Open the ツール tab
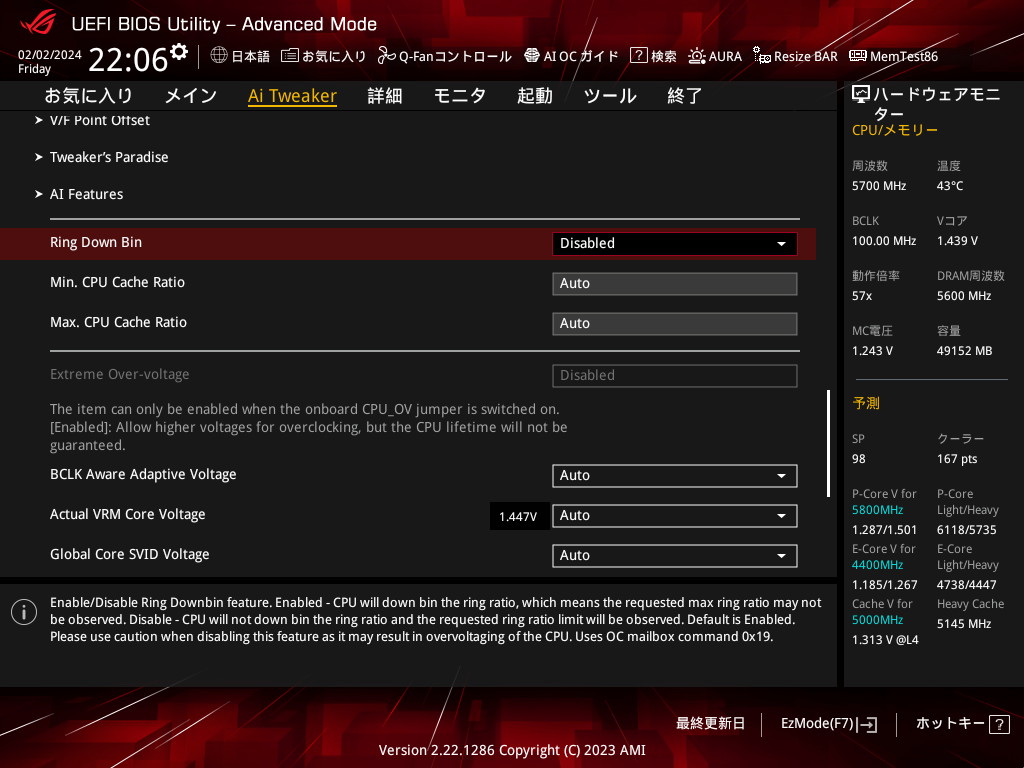Image resolution: width=1024 pixels, height=768 pixels. tap(610, 95)
